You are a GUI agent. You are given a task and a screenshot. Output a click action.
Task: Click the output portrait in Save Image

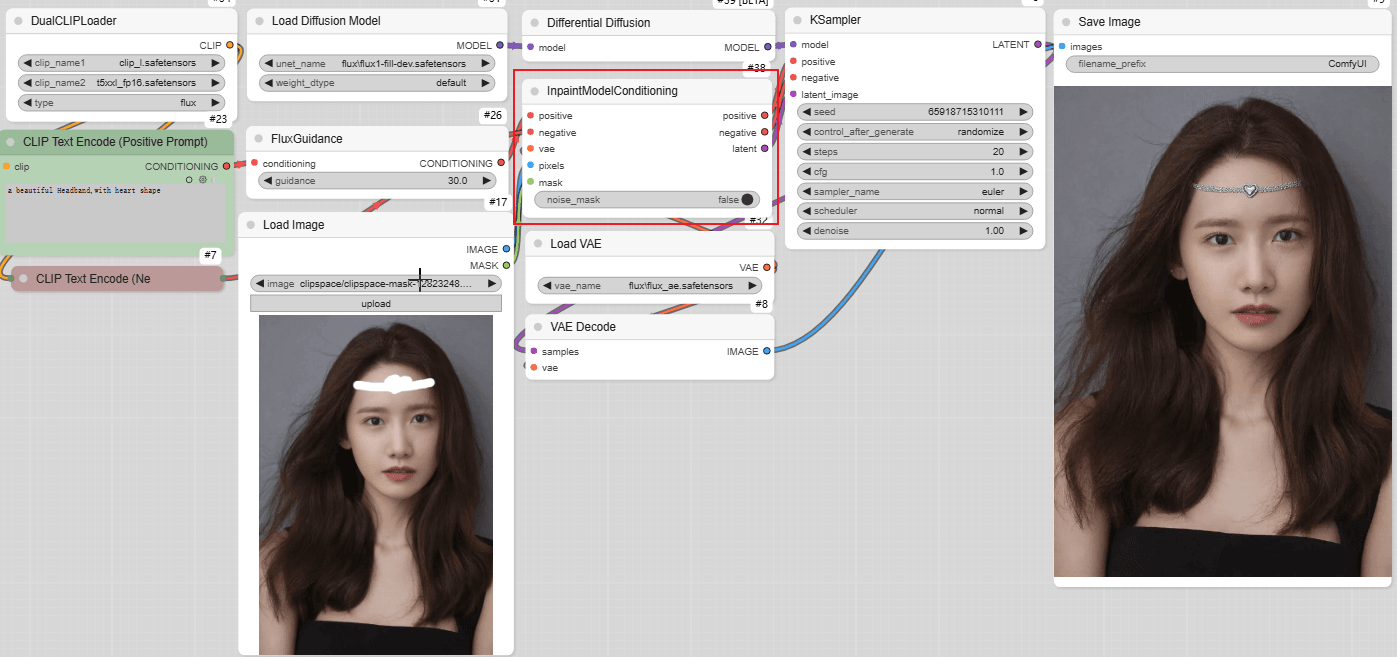tap(1222, 331)
